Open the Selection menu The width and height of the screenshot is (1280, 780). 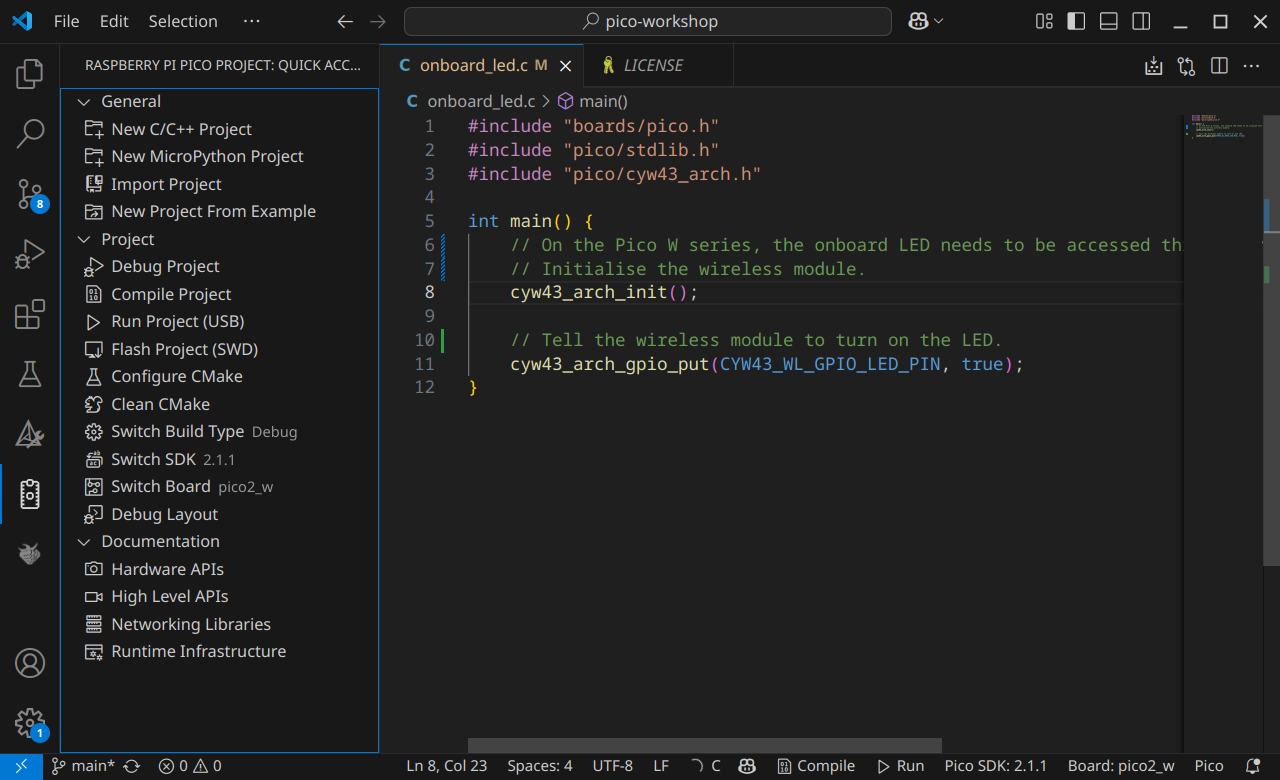coord(183,21)
